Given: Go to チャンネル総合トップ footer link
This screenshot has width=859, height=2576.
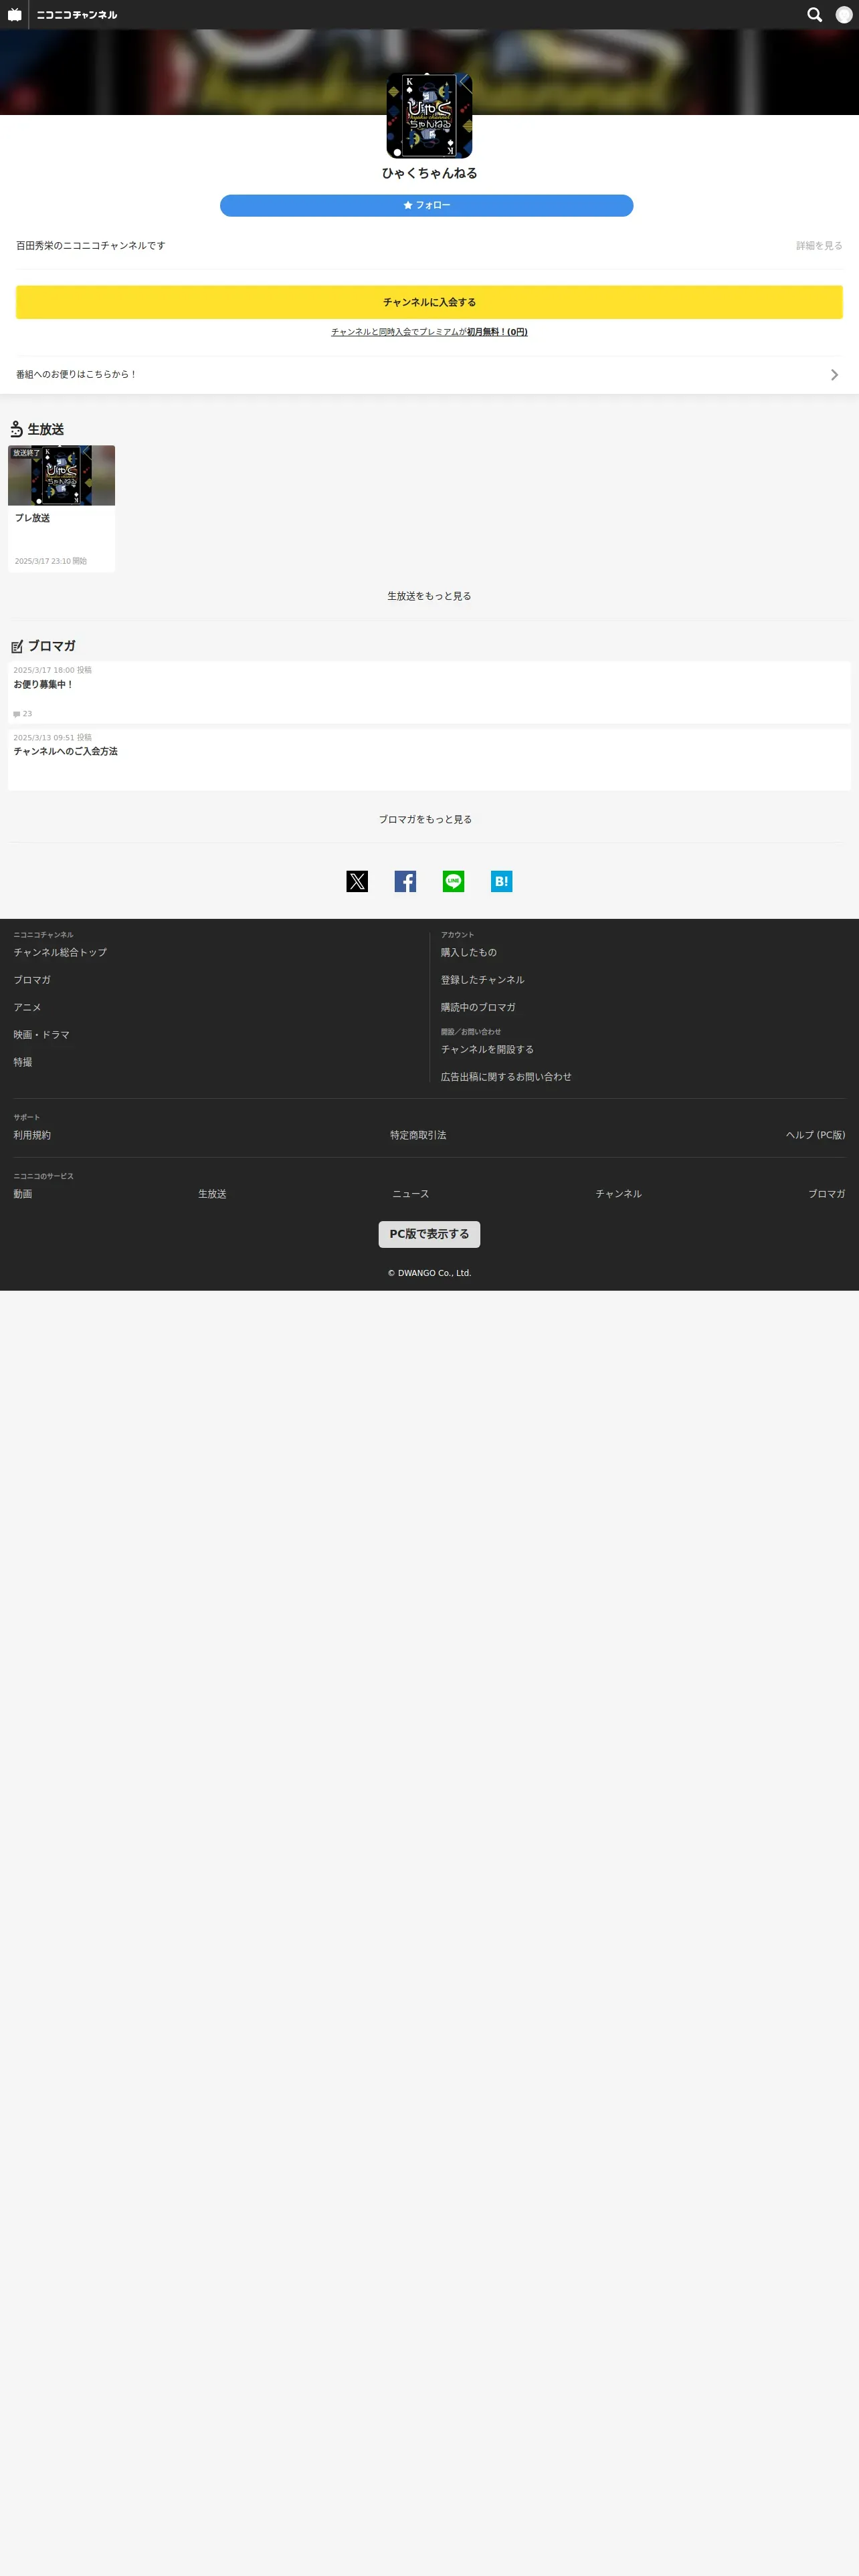Looking at the screenshot, I should [x=60, y=953].
